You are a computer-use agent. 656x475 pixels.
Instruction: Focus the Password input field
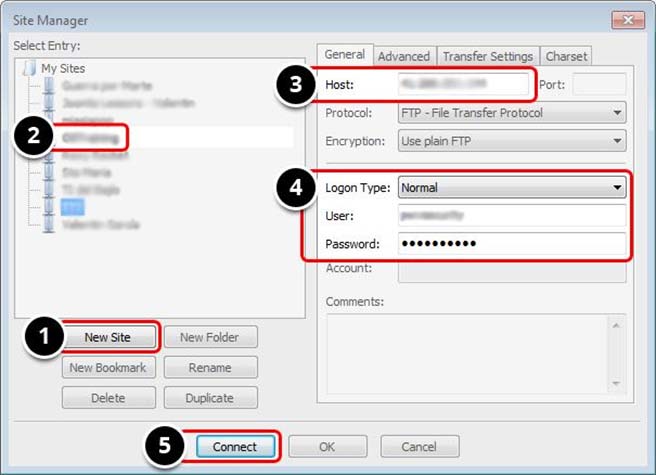(x=512, y=244)
